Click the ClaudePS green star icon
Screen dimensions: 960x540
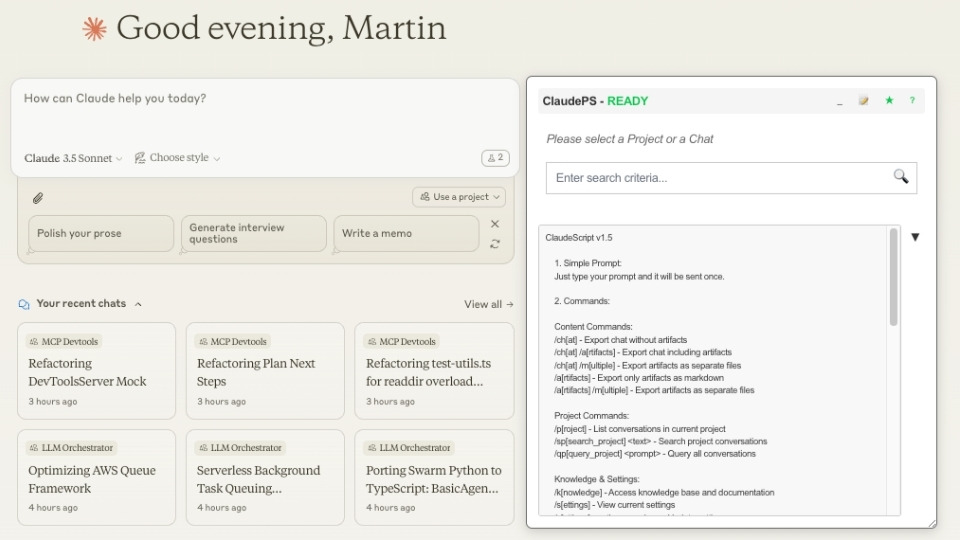[x=889, y=100]
